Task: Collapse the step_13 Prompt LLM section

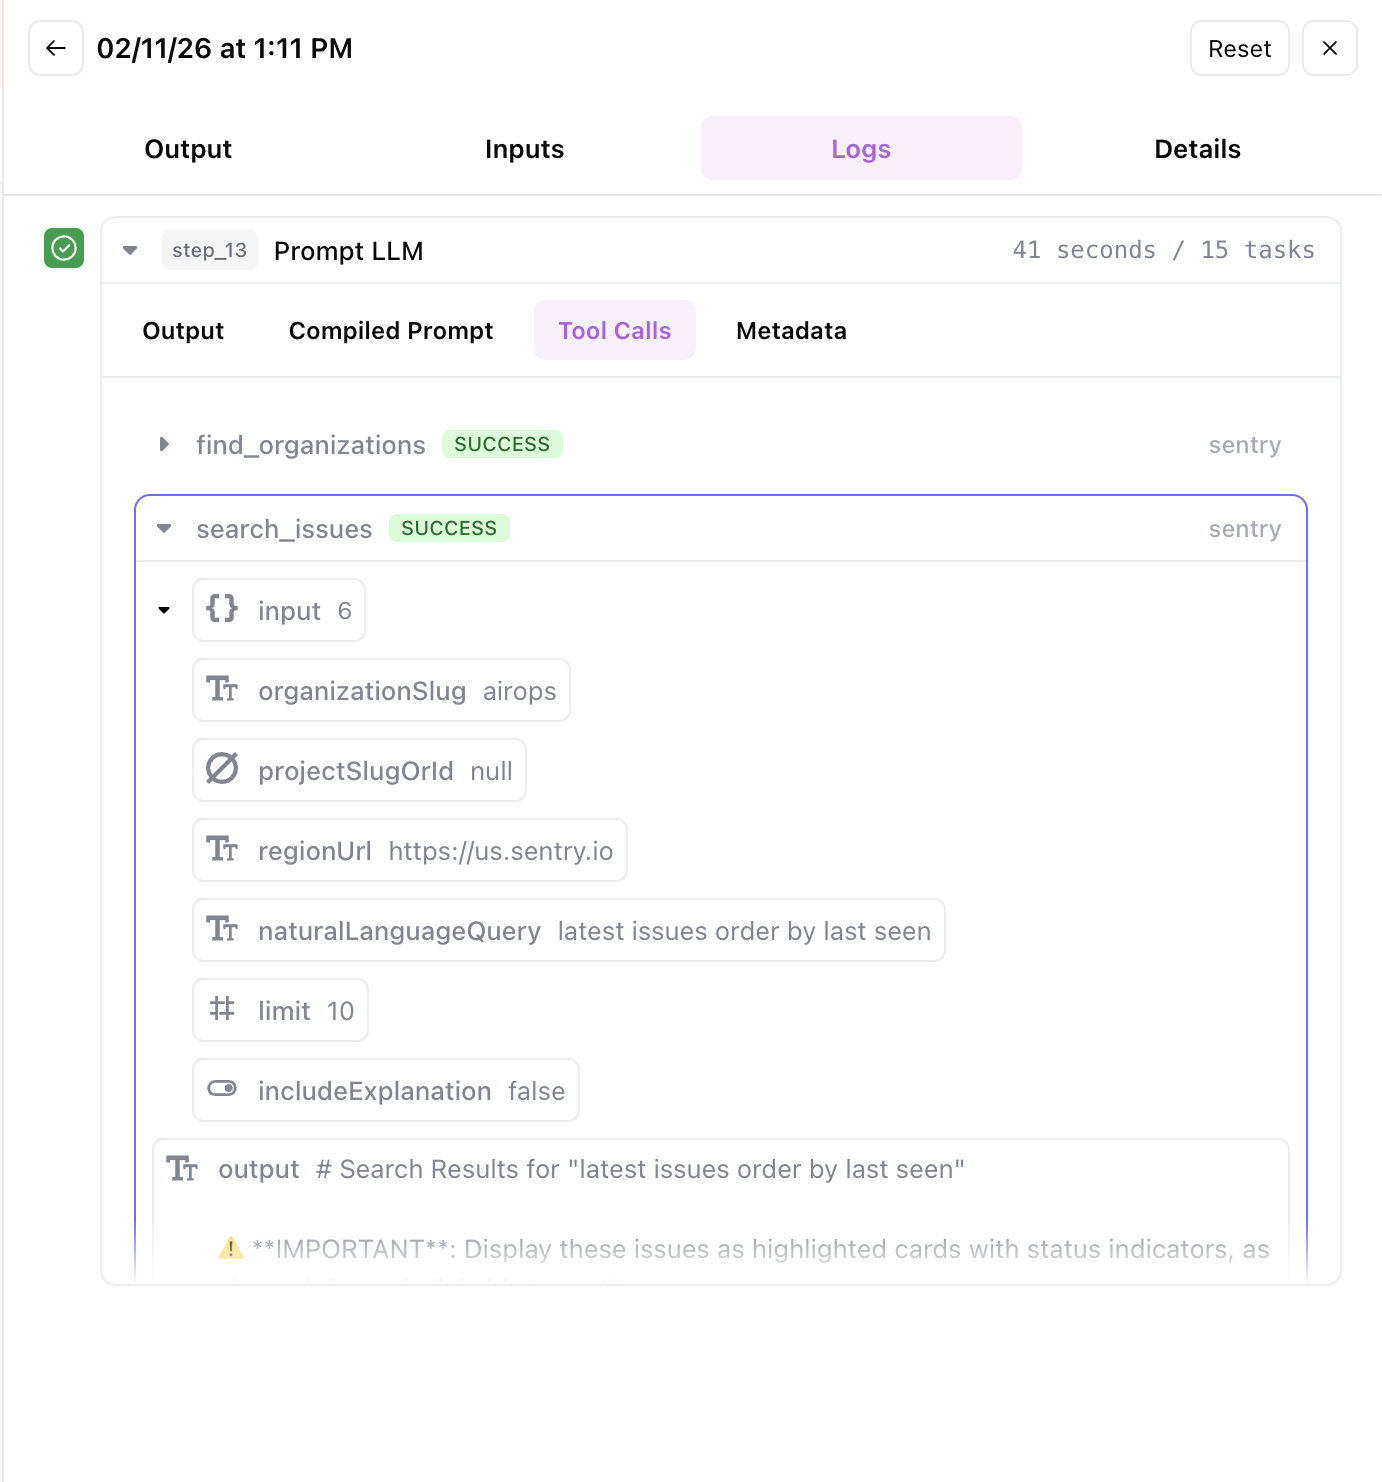Action: (x=130, y=250)
